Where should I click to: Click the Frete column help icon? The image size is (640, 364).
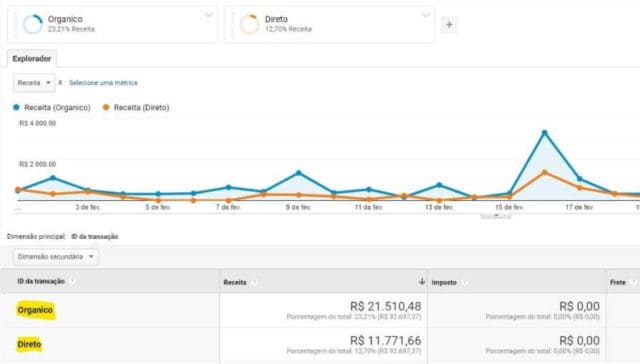click(633, 282)
